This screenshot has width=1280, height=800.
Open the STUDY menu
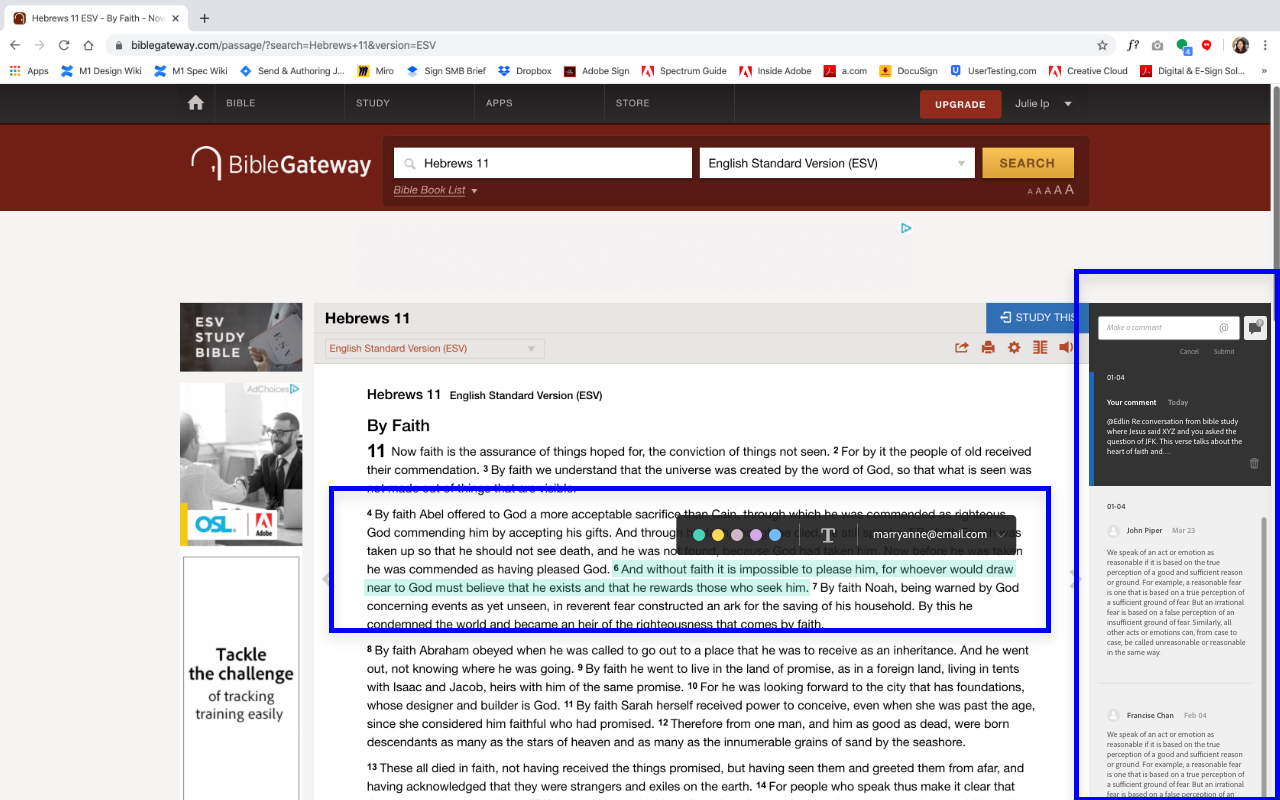click(x=373, y=103)
